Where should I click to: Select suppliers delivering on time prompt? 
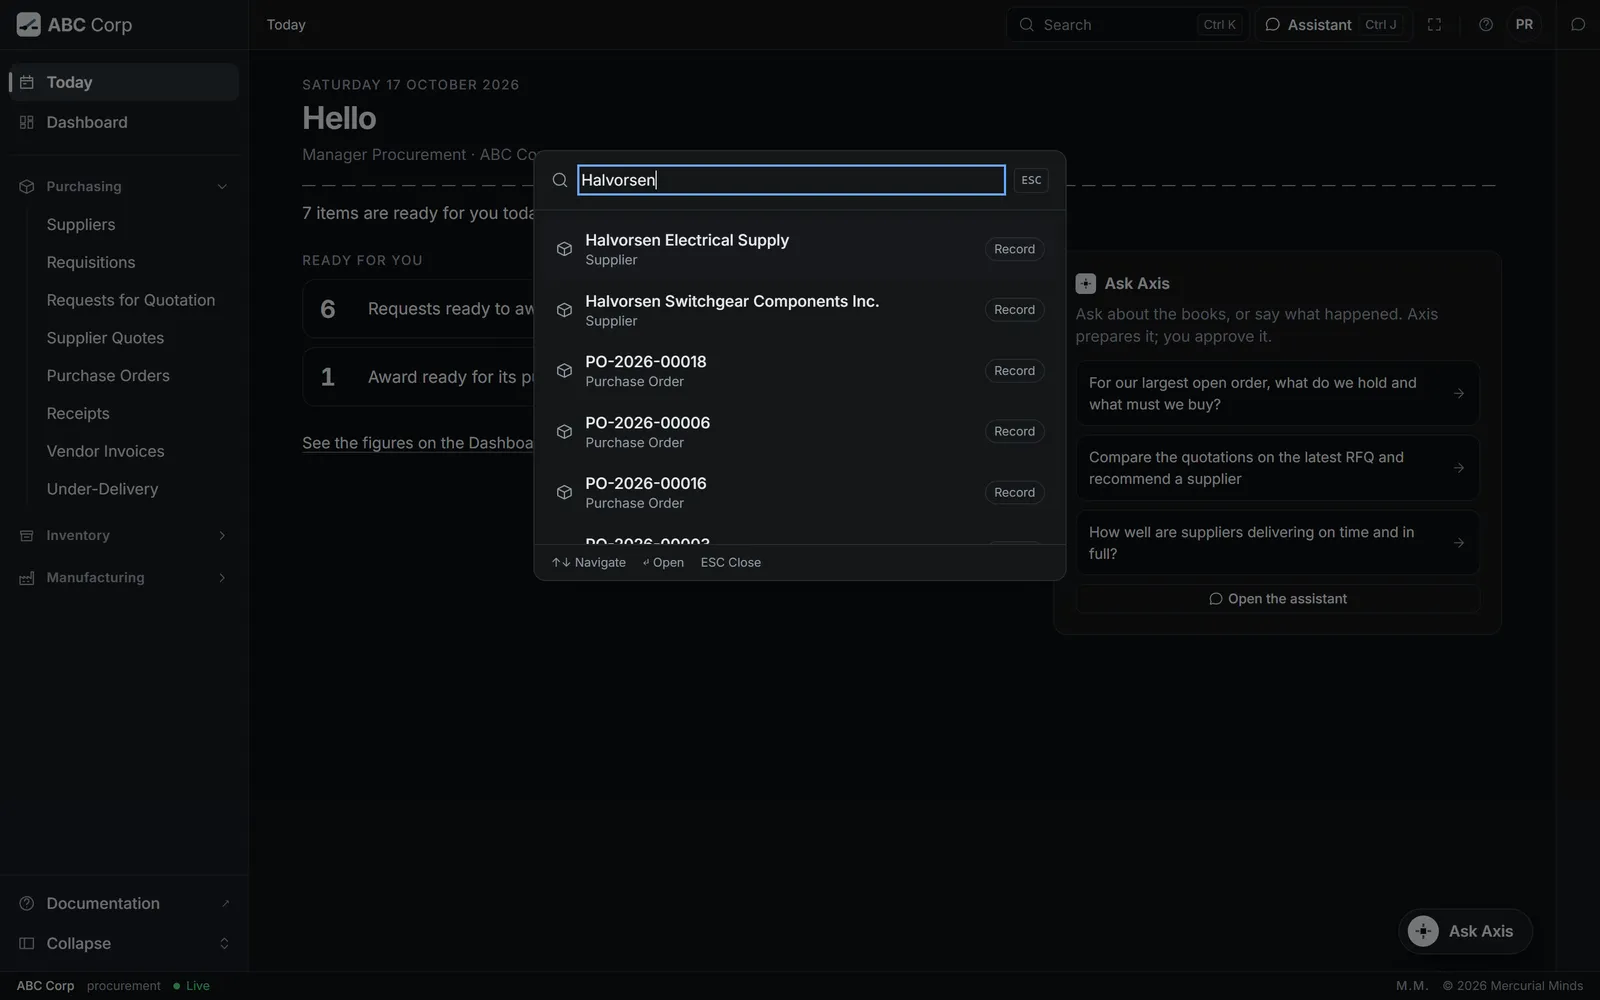tap(1277, 543)
